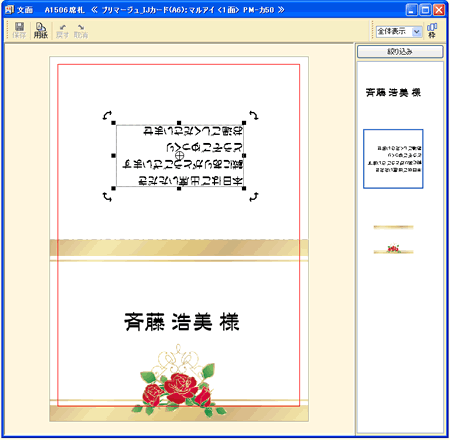The image size is (450, 440).
Task: Close the 文面 window
Action: tap(439, 10)
